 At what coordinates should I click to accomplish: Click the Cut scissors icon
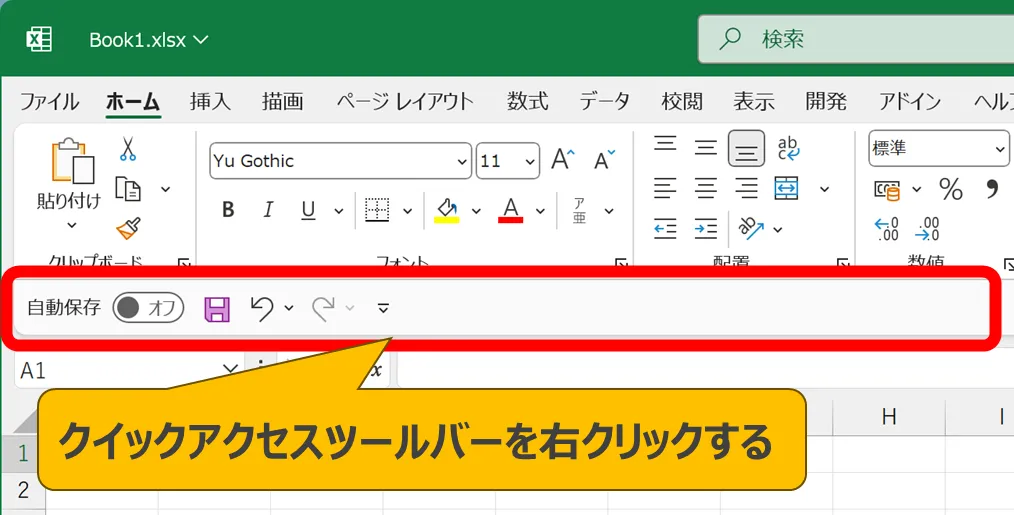(x=127, y=150)
